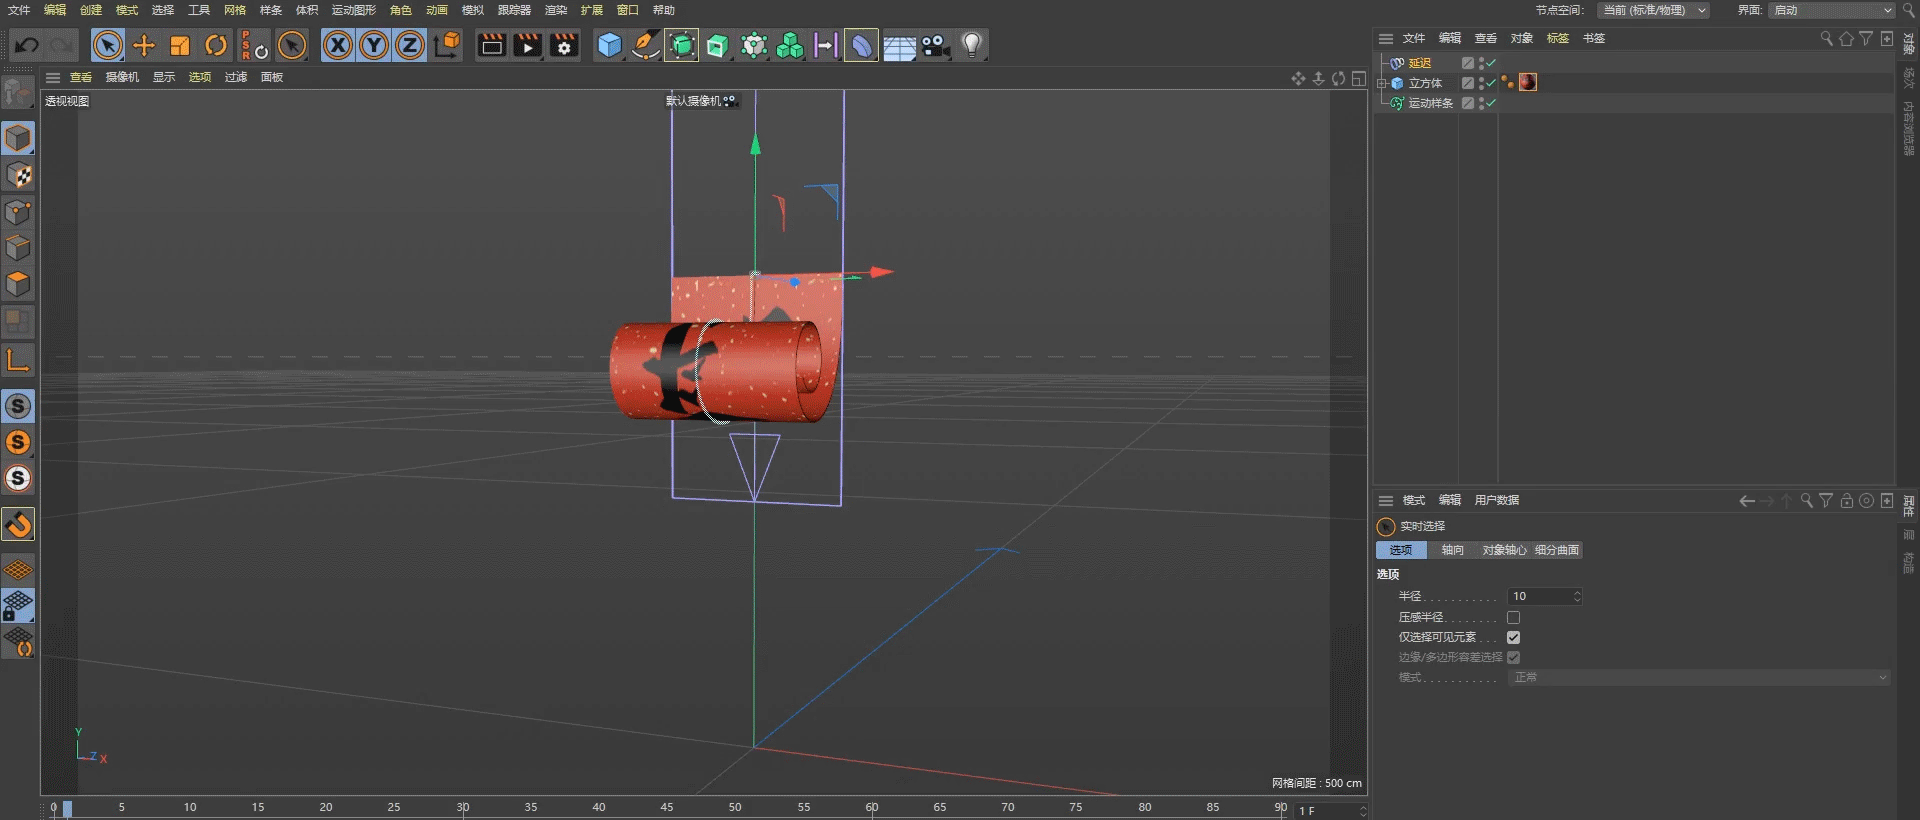Add a camera object from the toolbar
1920x820 pixels.
(935, 45)
